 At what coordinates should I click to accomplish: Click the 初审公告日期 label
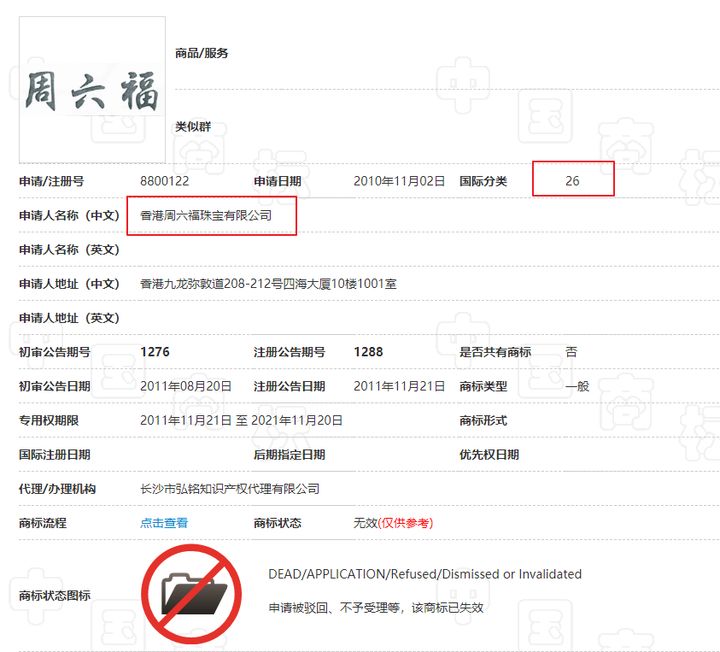tap(55, 386)
